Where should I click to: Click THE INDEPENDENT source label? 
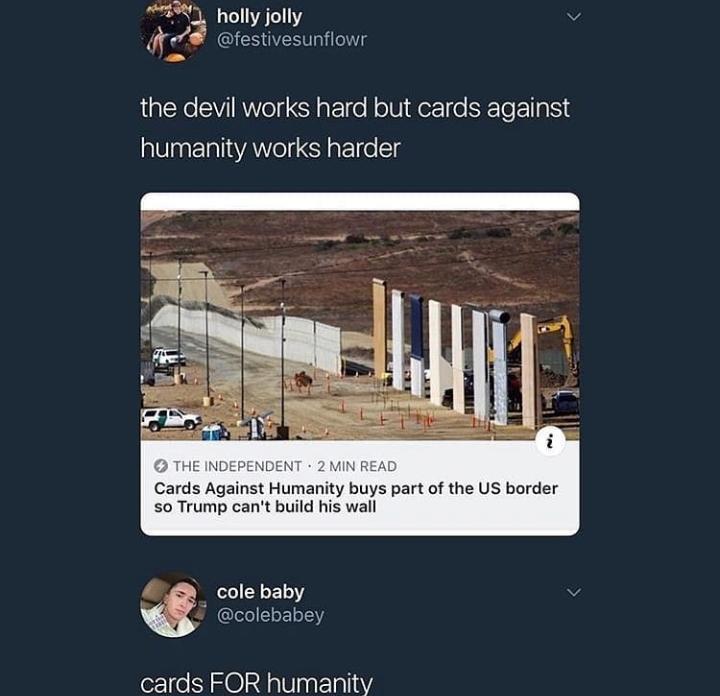coord(237,466)
